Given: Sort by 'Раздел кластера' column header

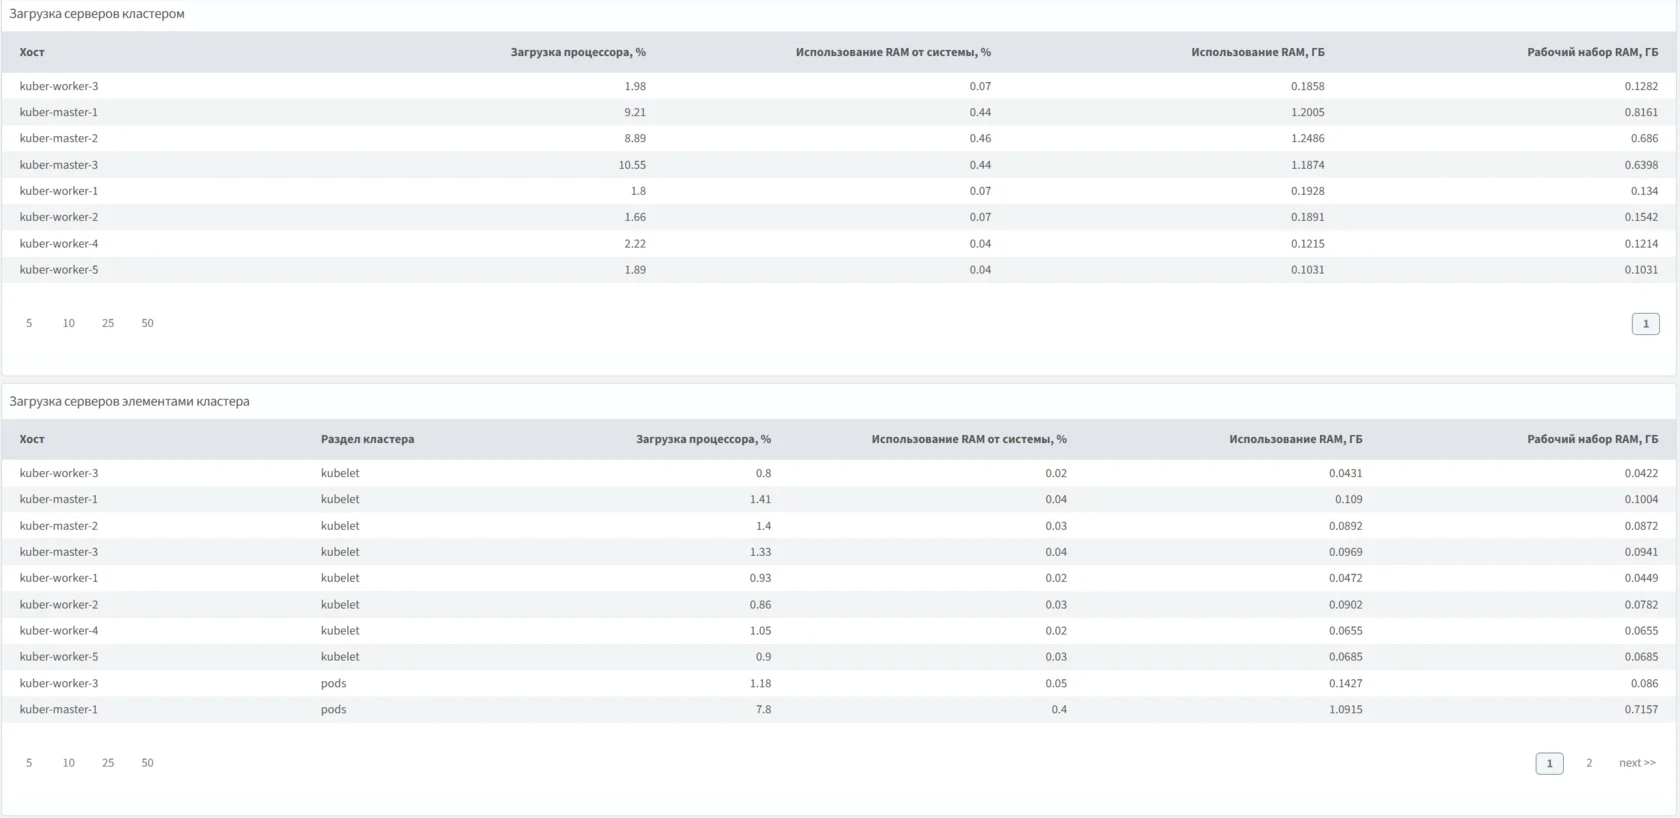Looking at the screenshot, I should [x=367, y=439].
